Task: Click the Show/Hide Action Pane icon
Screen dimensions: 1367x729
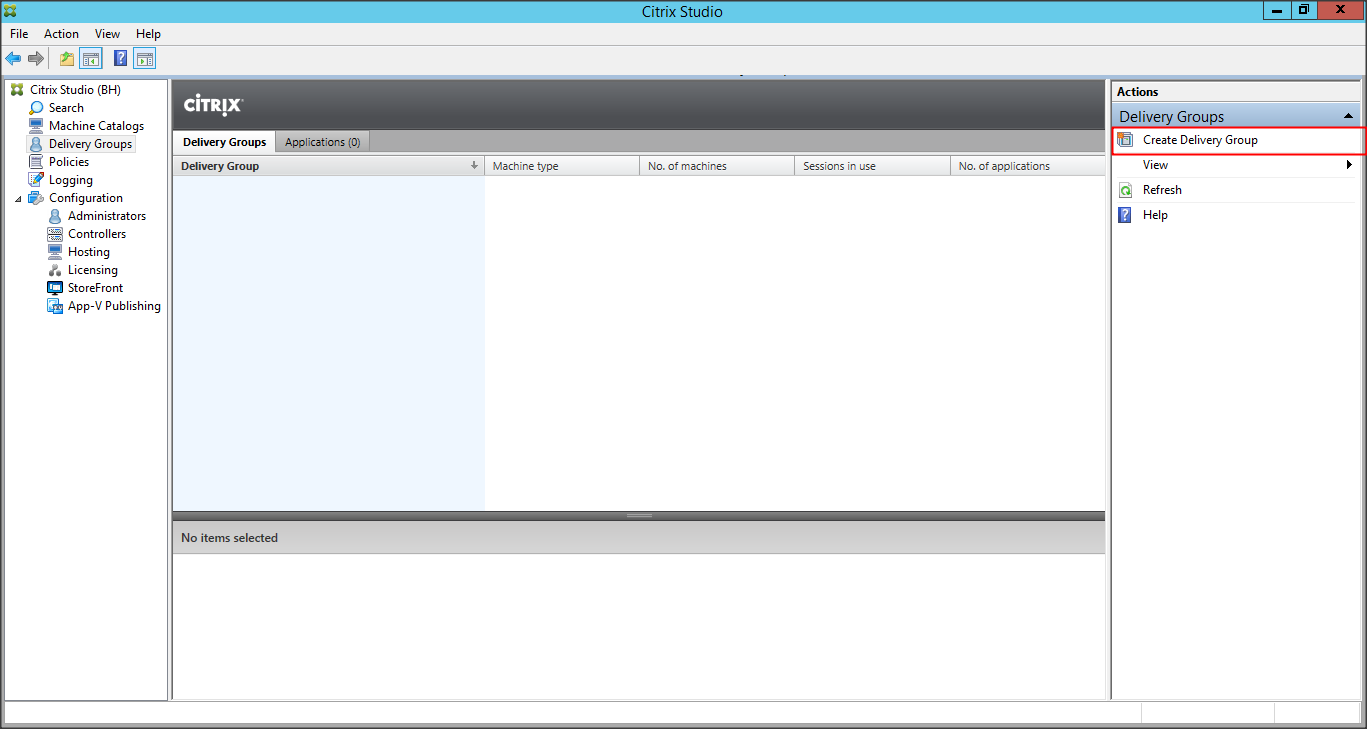Action: coord(145,59)
